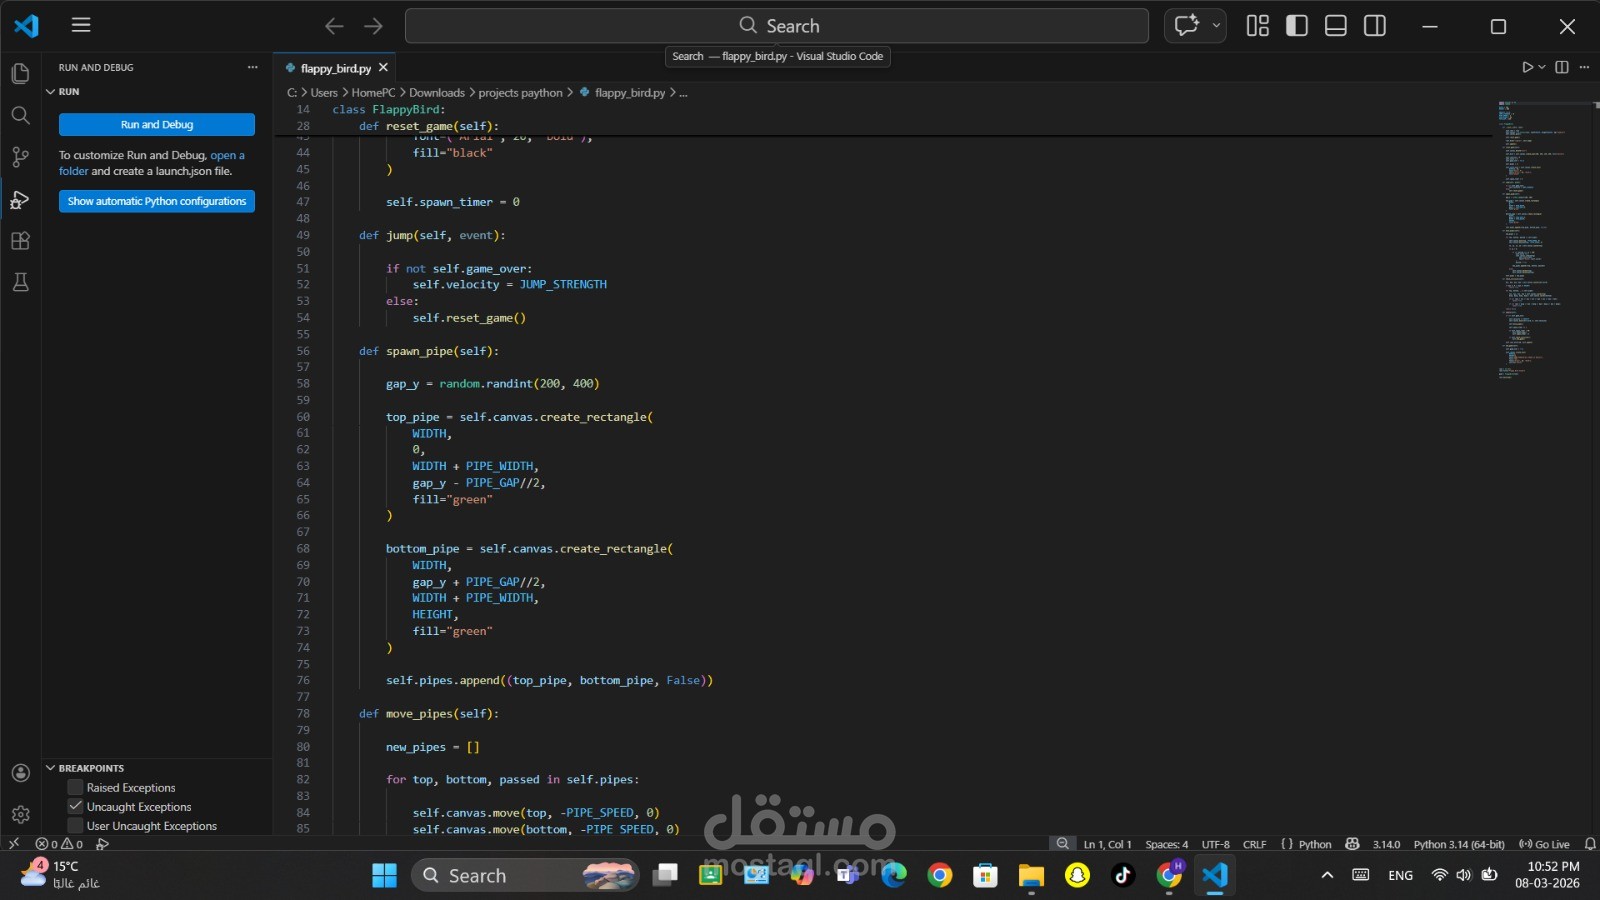Uncheck Uncaught Exceptions breakpoint
The width and height of the screenshot is (1600, 900).
[x=75, y=806]
